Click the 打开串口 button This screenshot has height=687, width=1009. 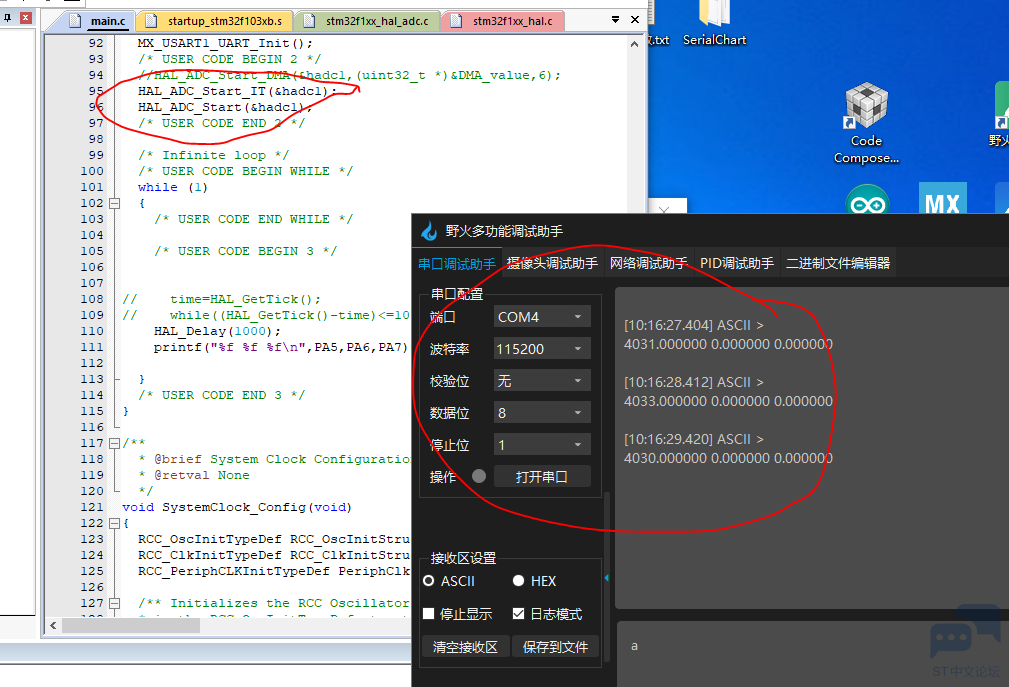coord(542,477)
